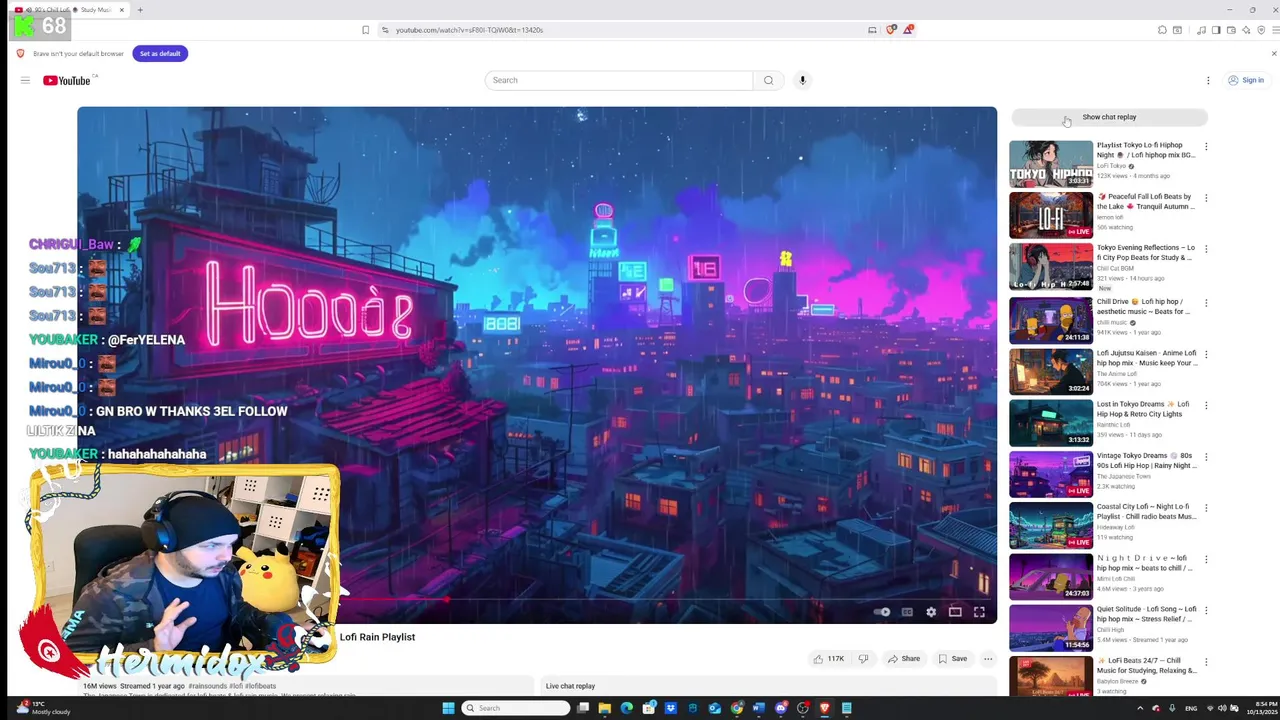Open Peaceful Fall Lofi Beats live video
This screenshot has height=720, width=1280.
coord(1051,215)
